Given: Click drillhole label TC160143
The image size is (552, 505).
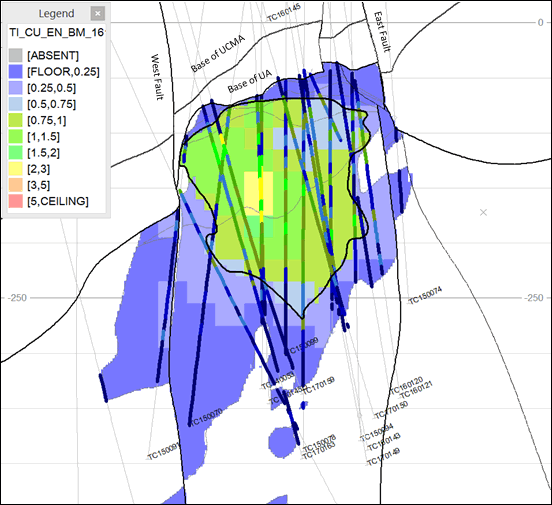Looking at the screenshot, I should [x=384, y=442].
